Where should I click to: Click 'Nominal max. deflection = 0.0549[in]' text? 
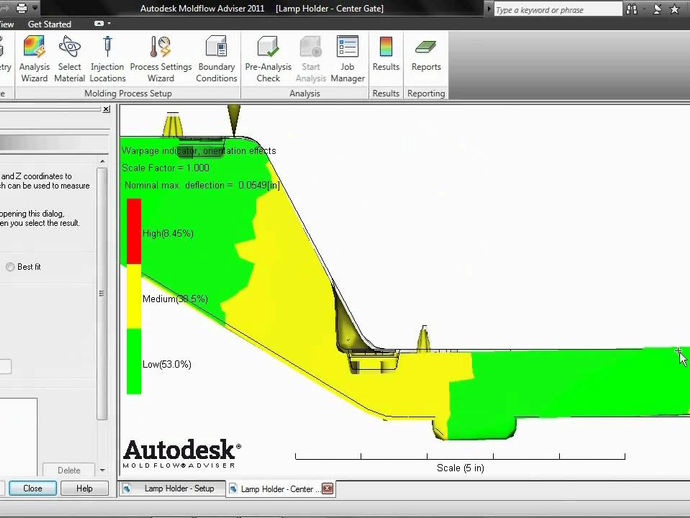point(202,185)
